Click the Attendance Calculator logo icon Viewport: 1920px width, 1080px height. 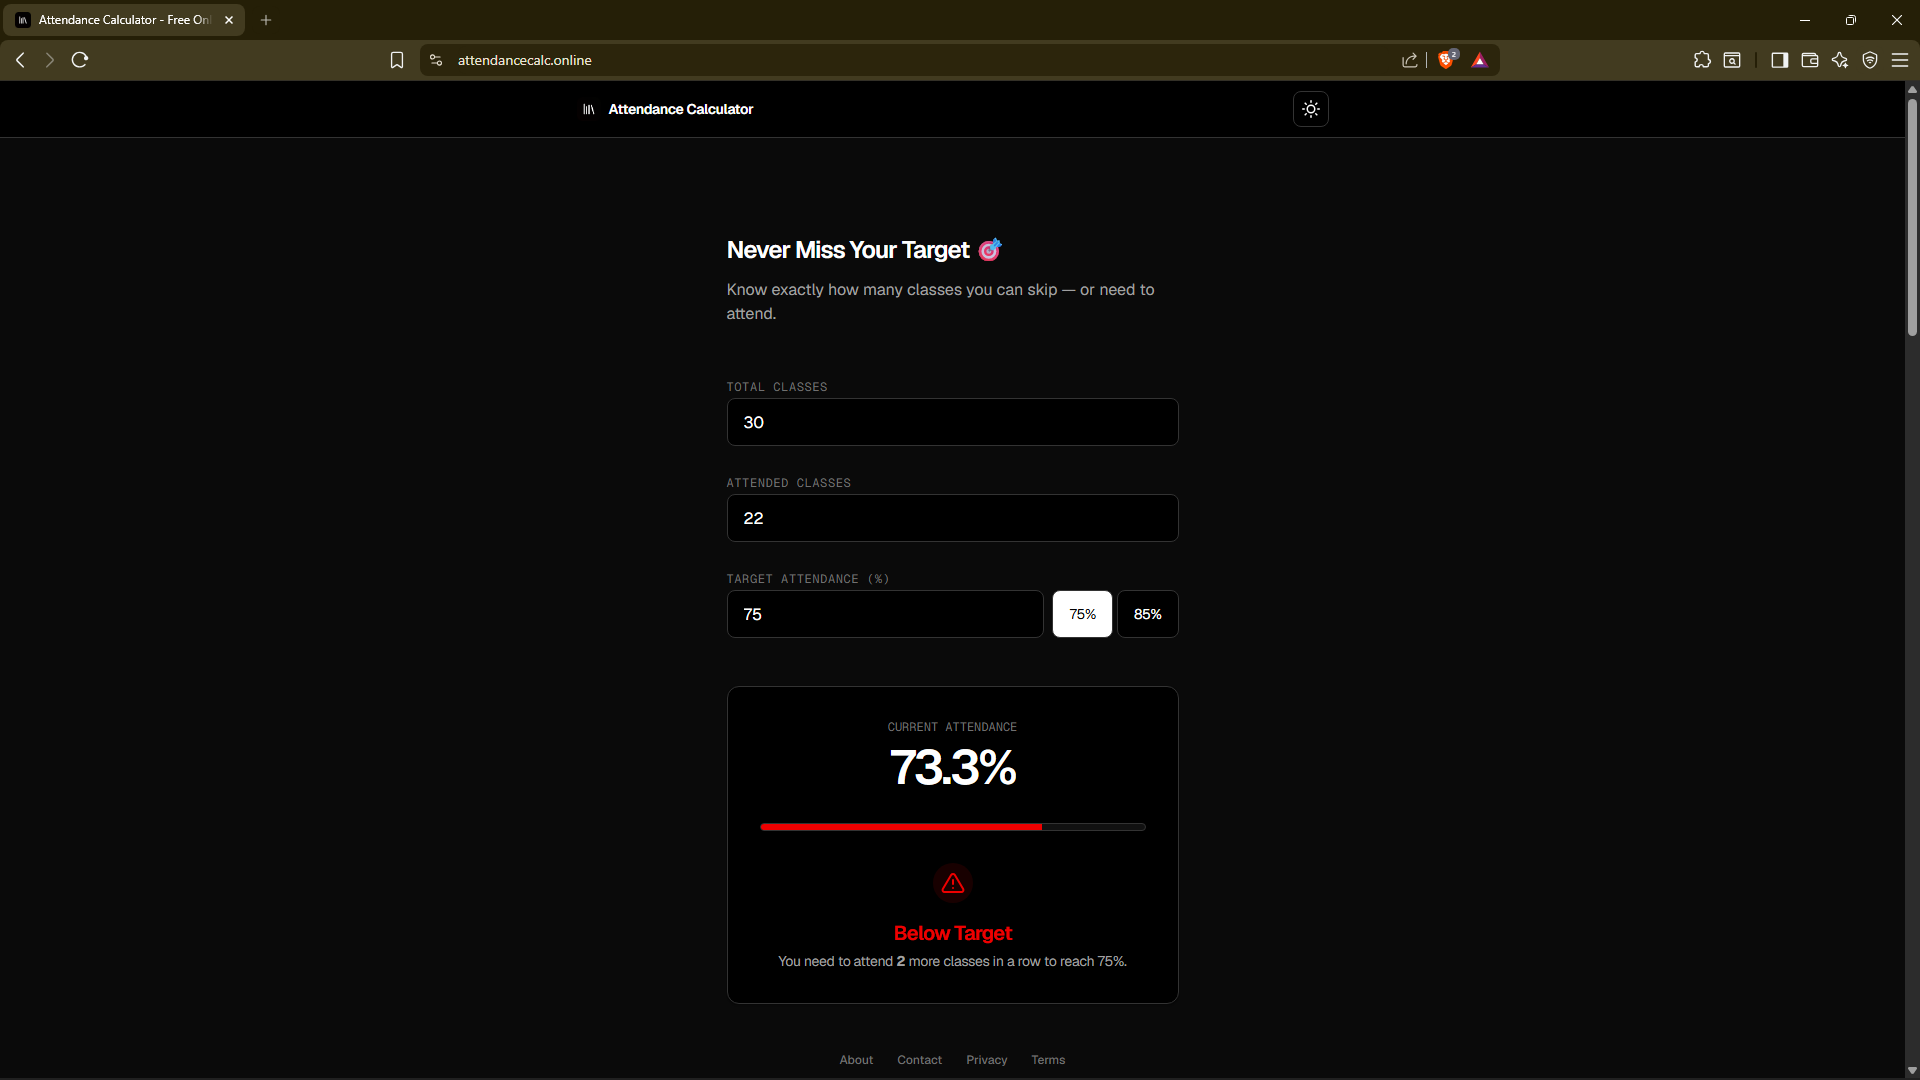click(589, 109)
